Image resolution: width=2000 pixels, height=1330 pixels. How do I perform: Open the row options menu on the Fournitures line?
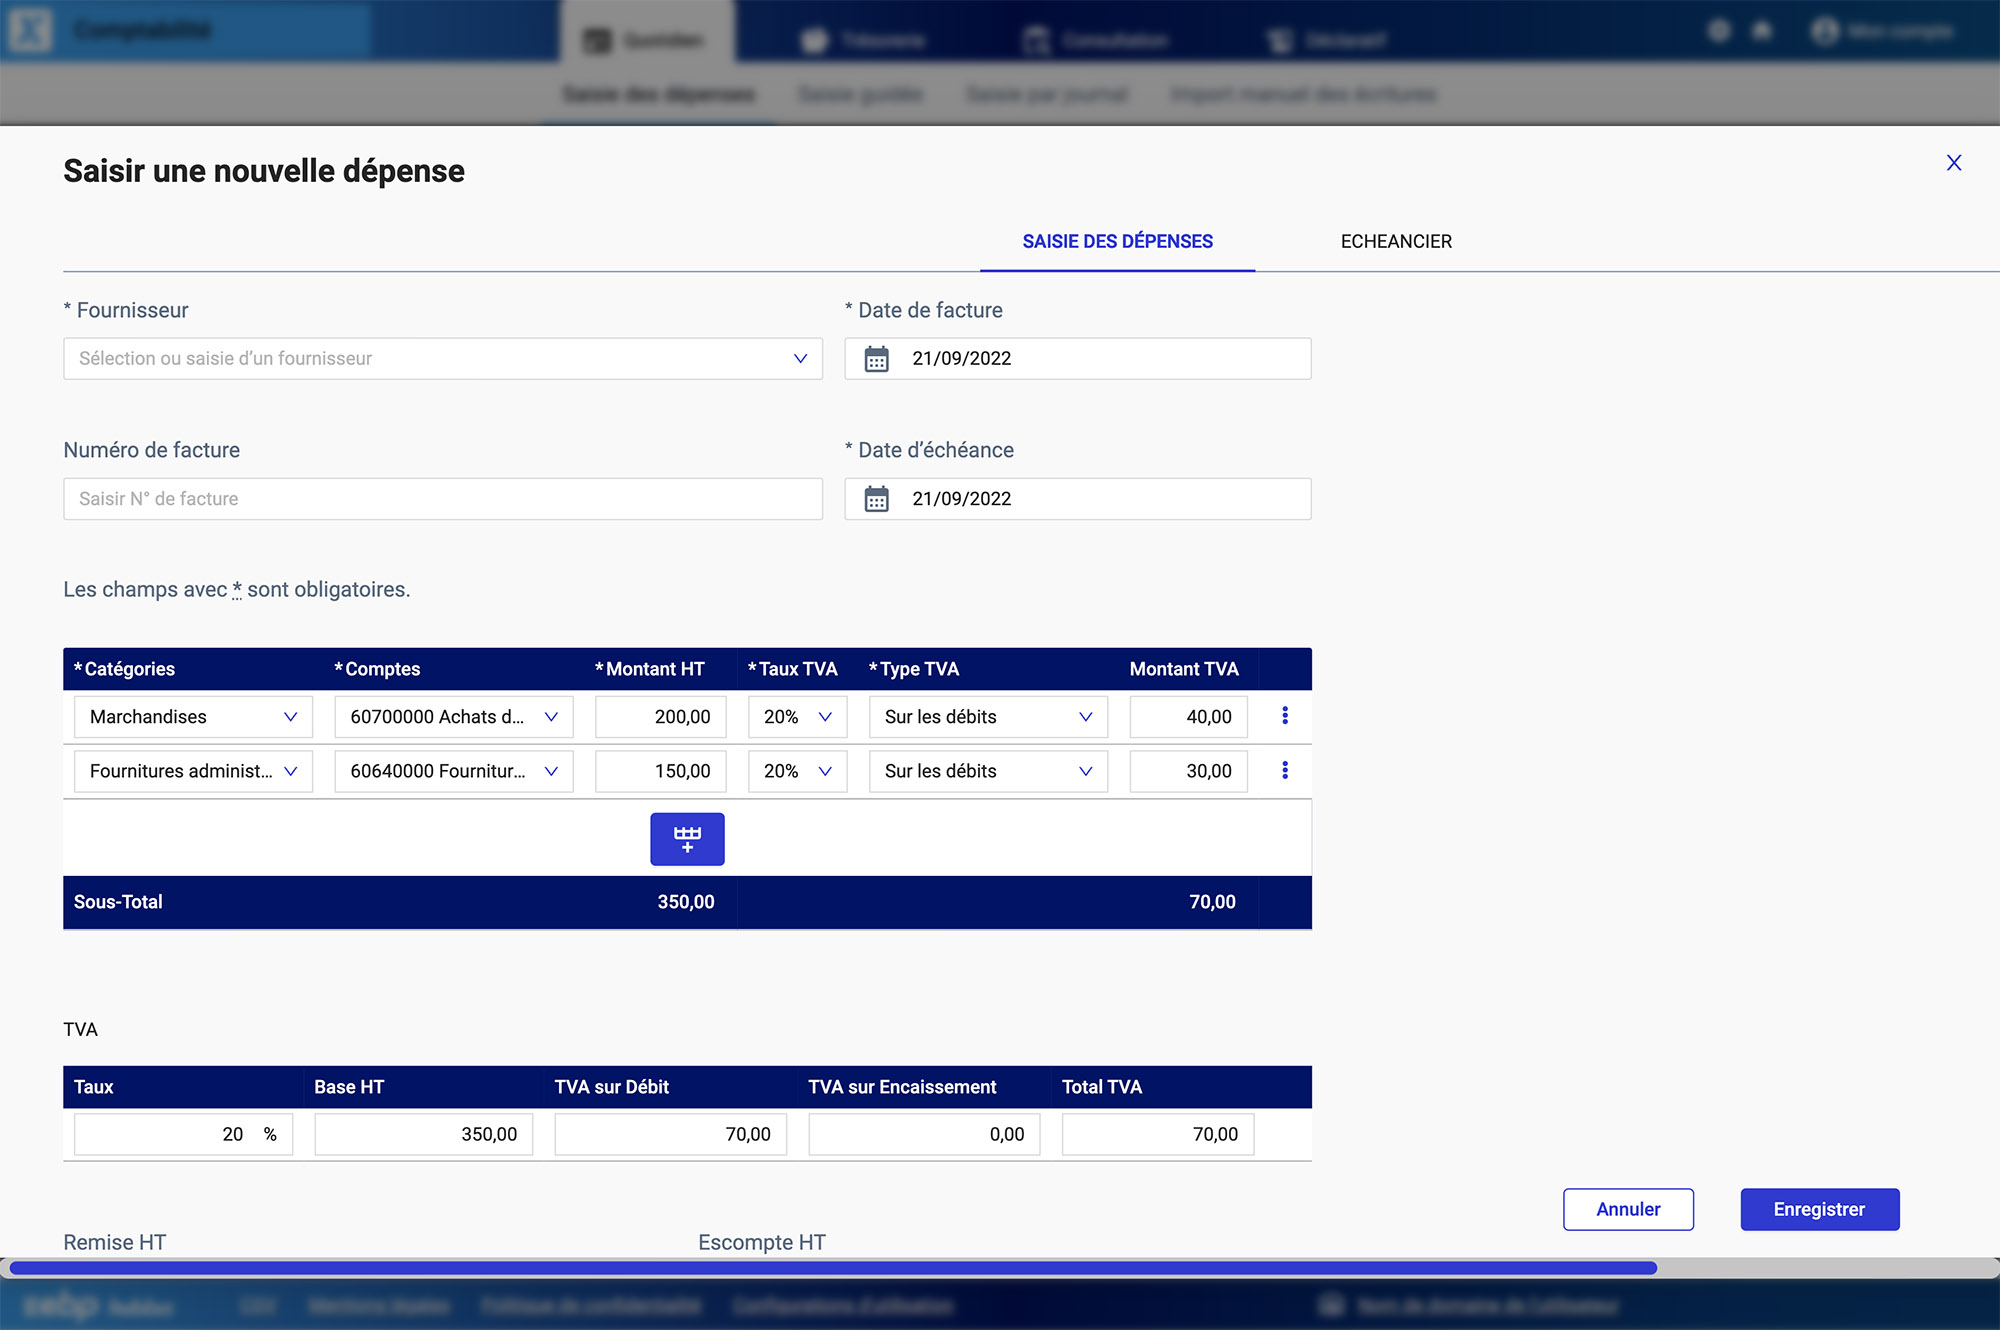click(1285, 771)
